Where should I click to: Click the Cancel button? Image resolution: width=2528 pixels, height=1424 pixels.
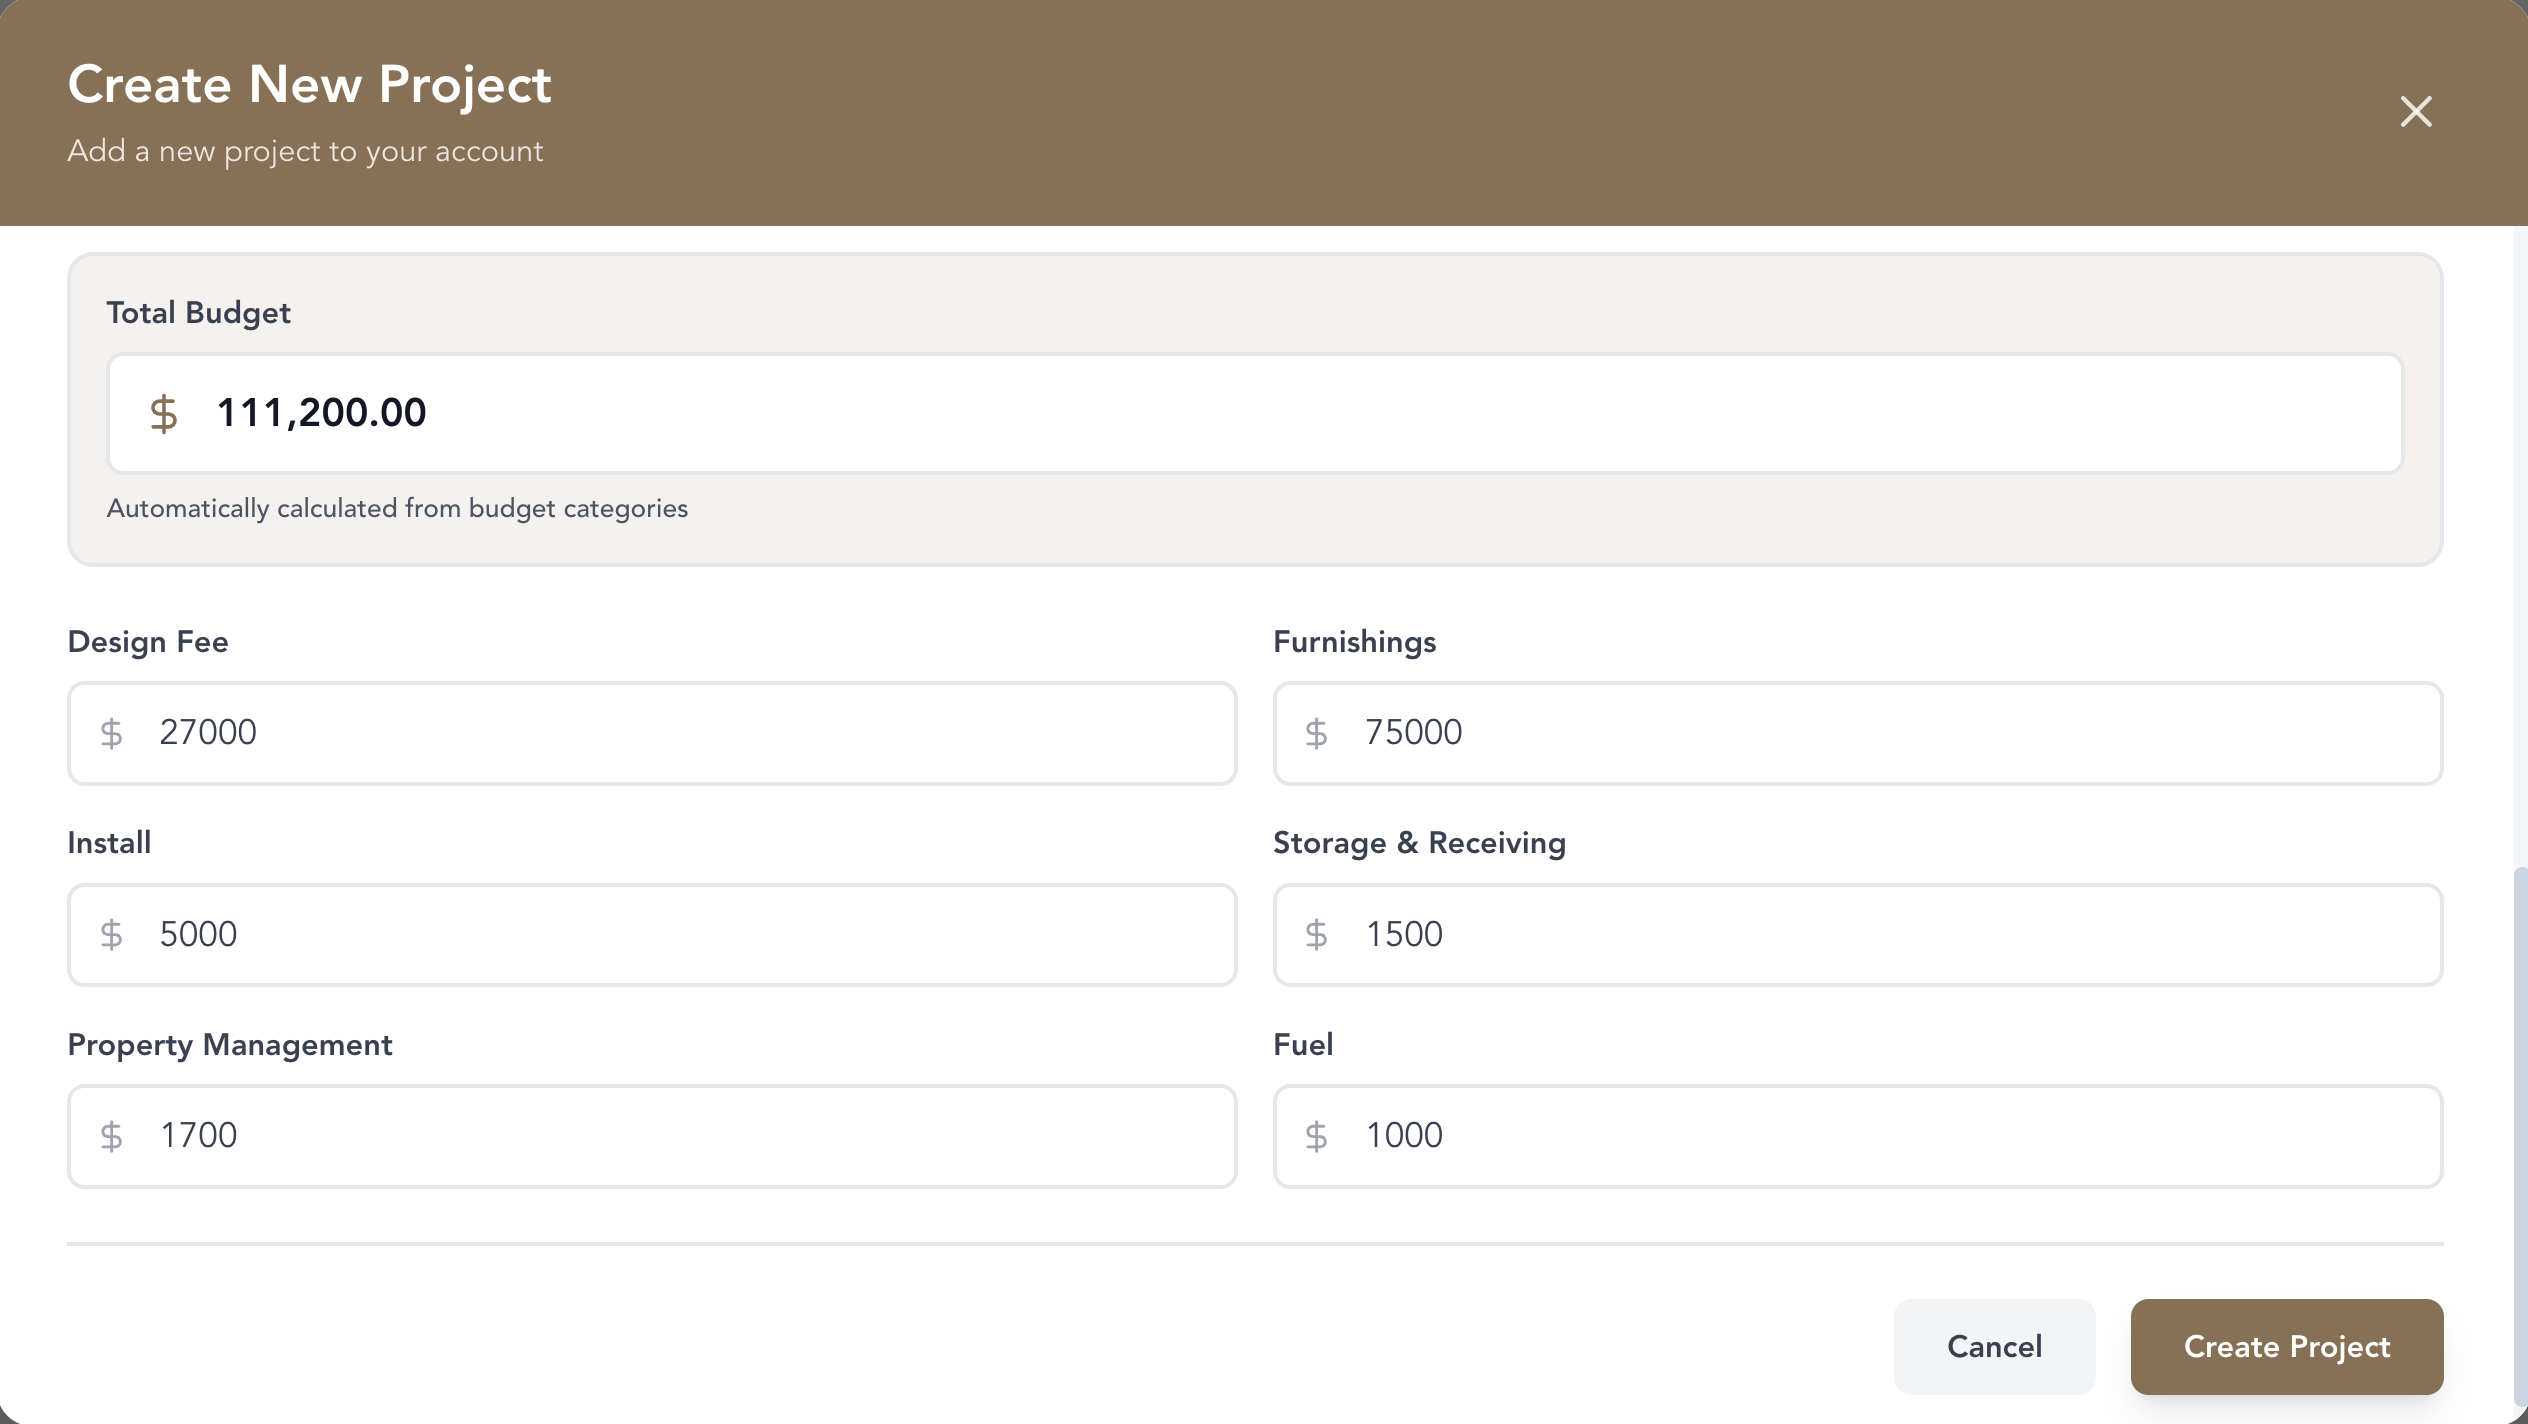(1994, 1347)
